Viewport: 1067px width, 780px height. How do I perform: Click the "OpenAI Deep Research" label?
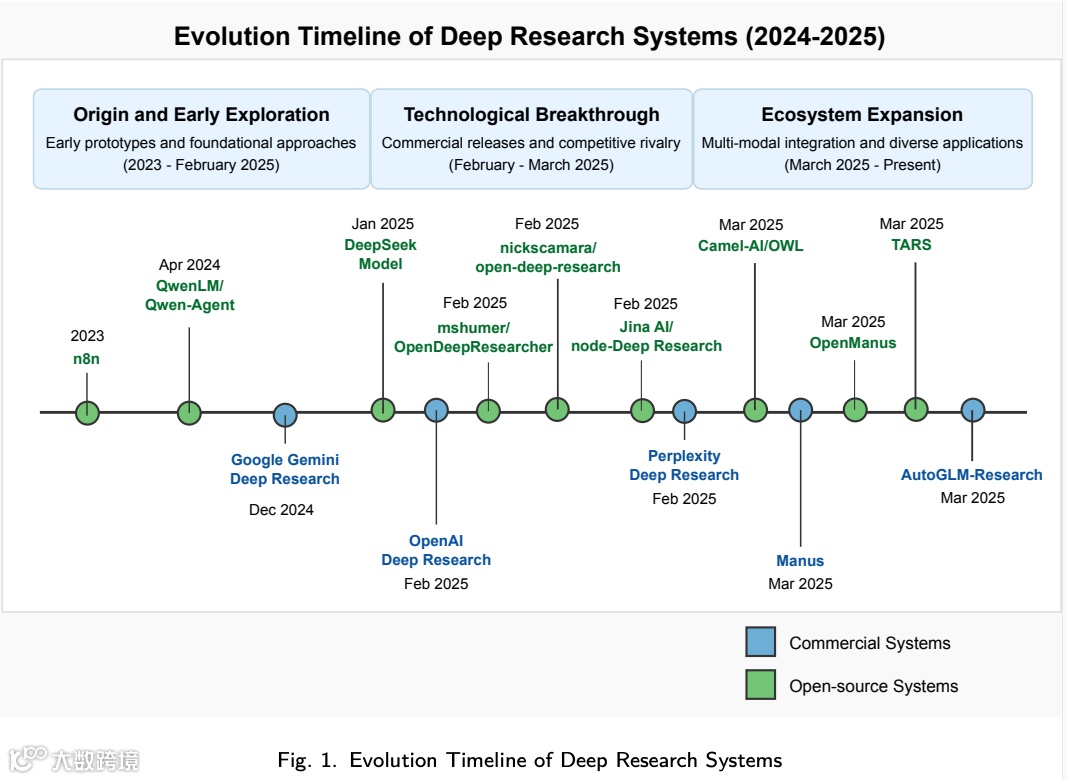click(436, 550)
